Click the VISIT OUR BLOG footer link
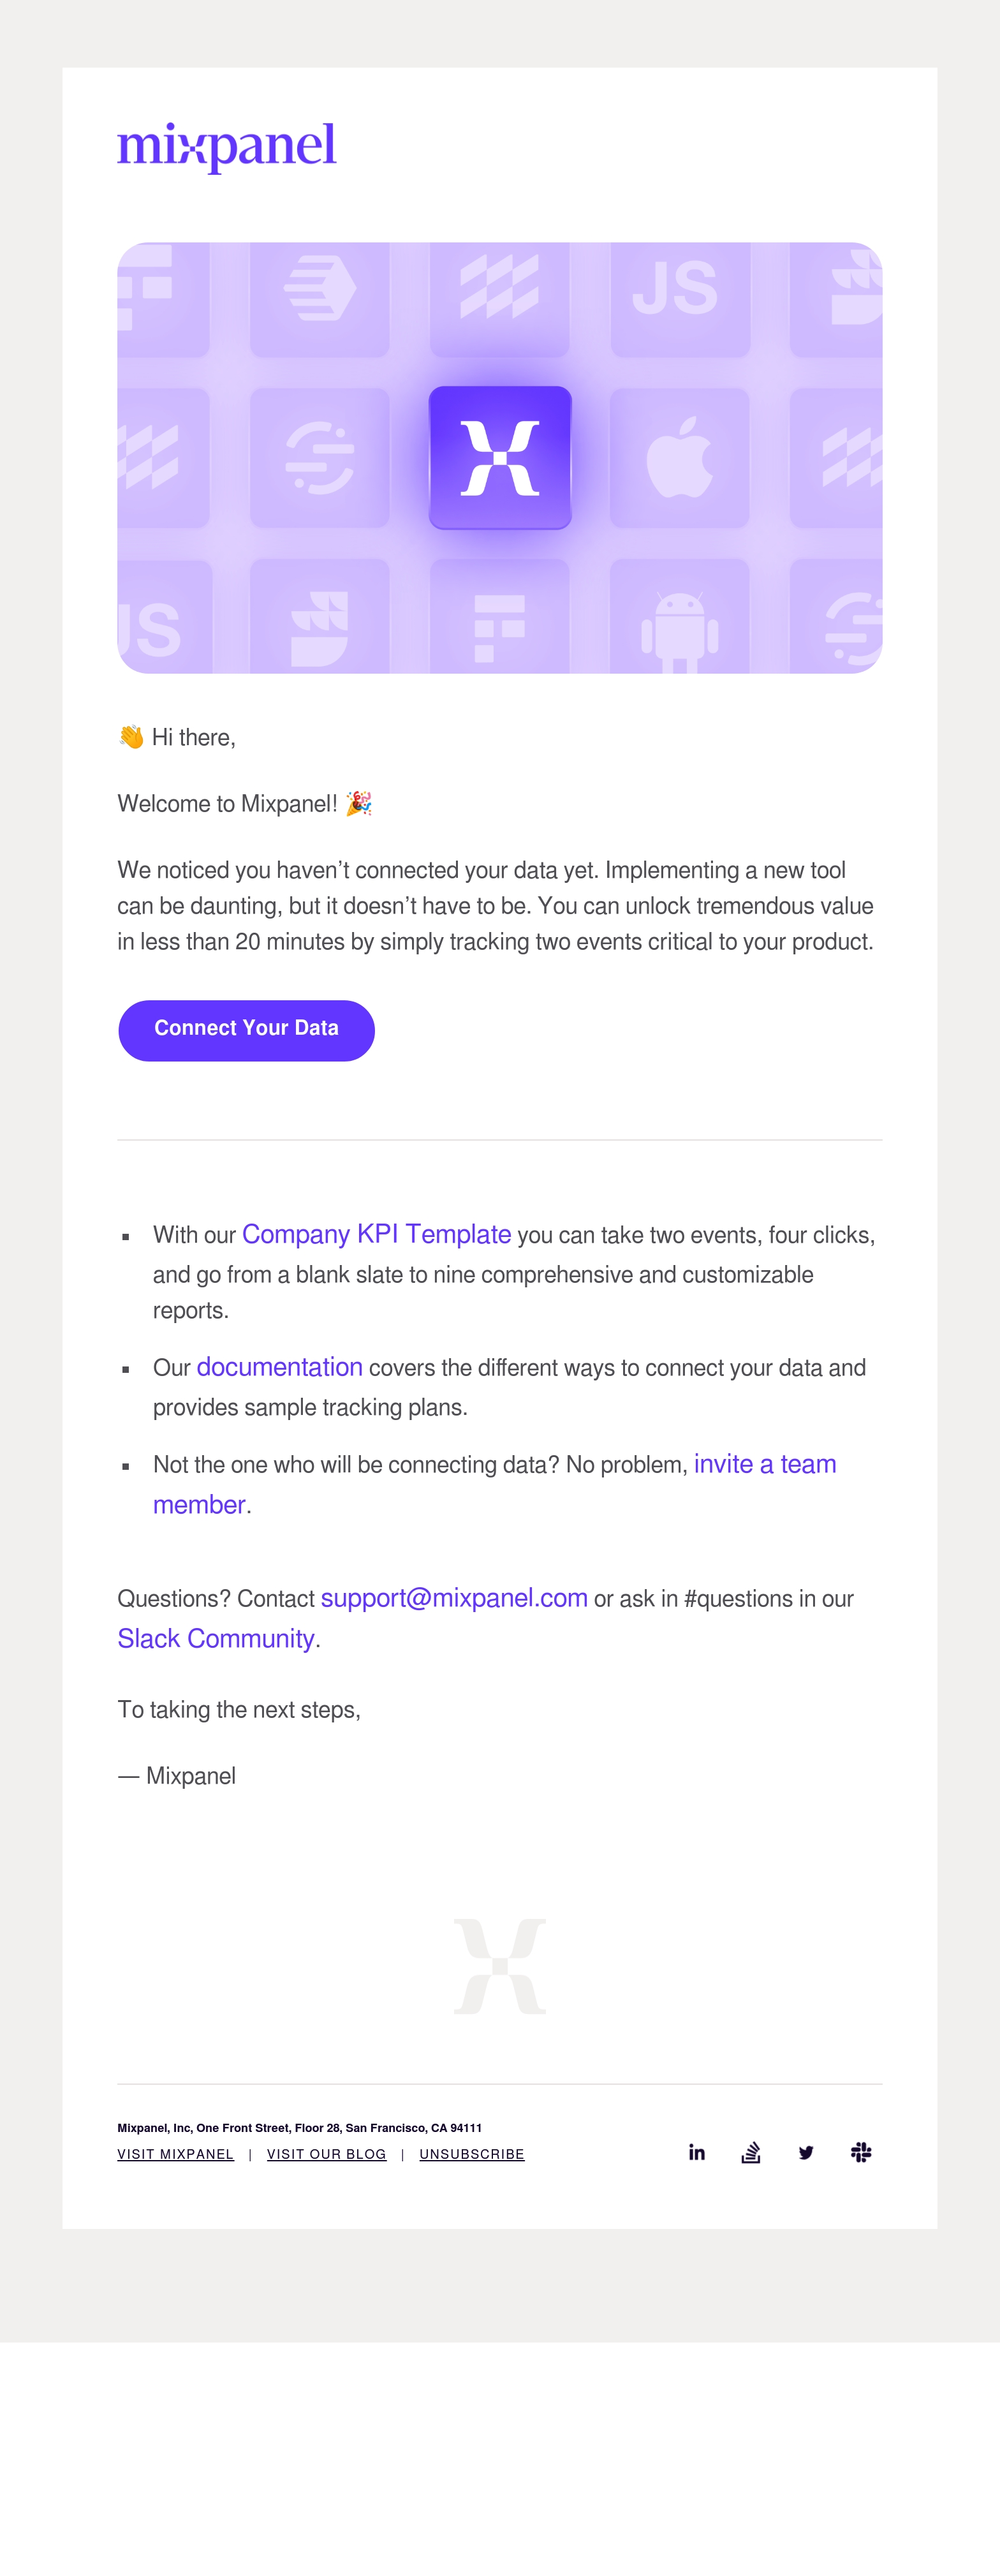Screen dimensions: 1000x2576 coord(326,2154)
